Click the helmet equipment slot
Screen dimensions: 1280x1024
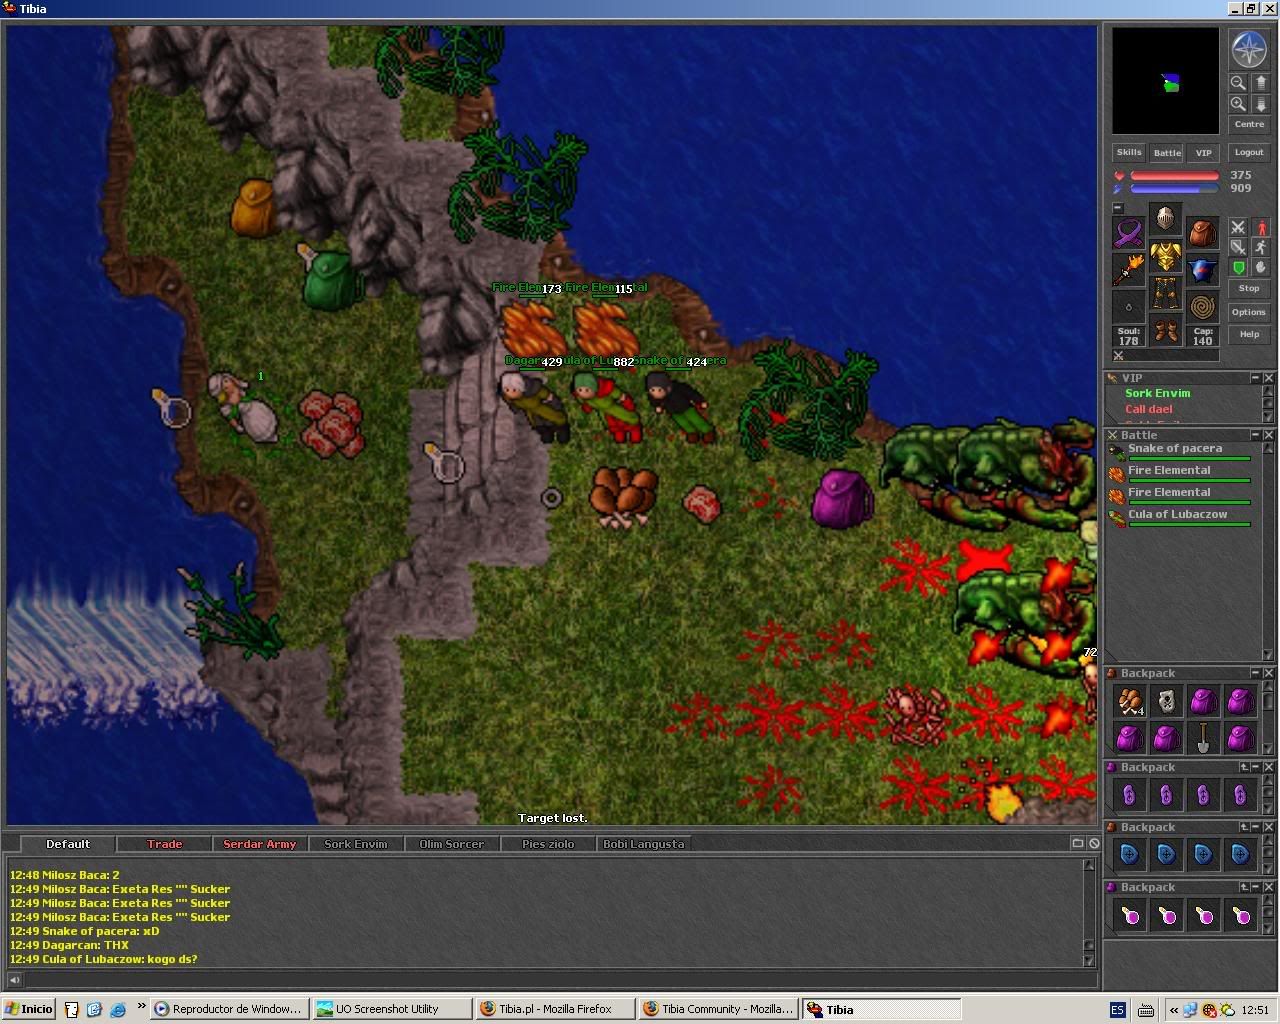tap(1165, 218)
